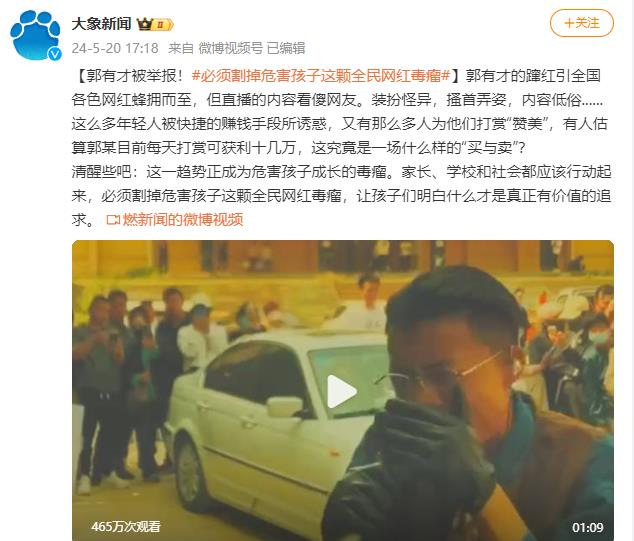Click the post paragraph starting 清醒些吧
This screenshot has width=634, height=541.
(341, 196)
